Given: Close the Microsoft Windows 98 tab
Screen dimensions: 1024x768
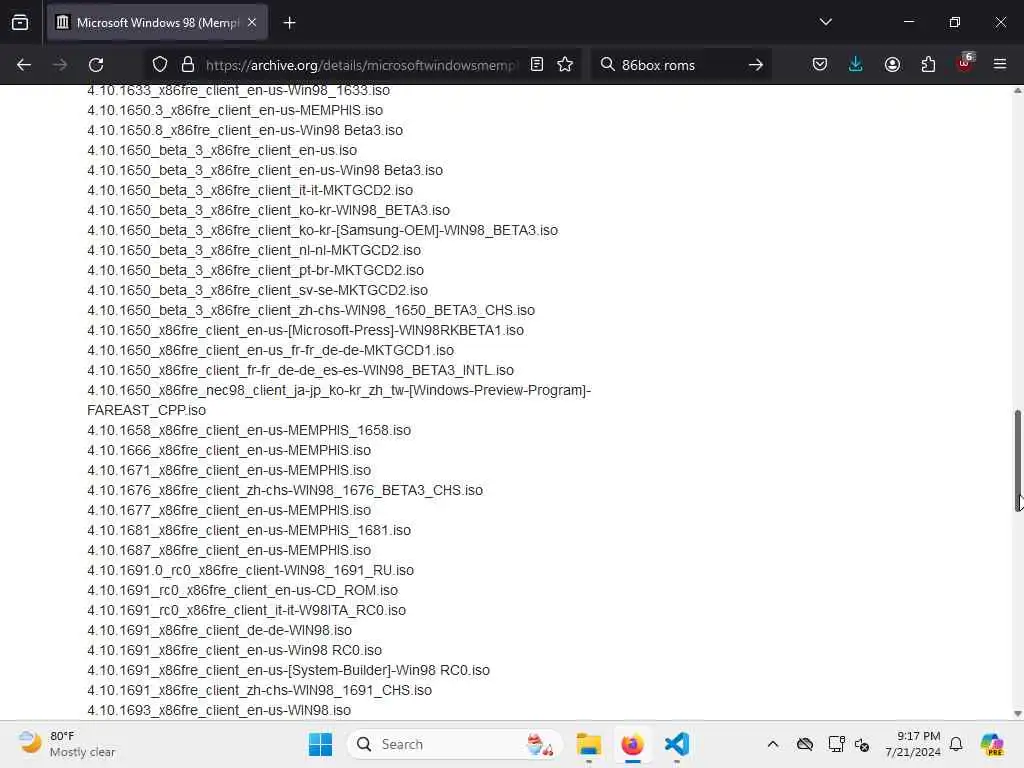Looking at the screenshot, I should point(252,23).
